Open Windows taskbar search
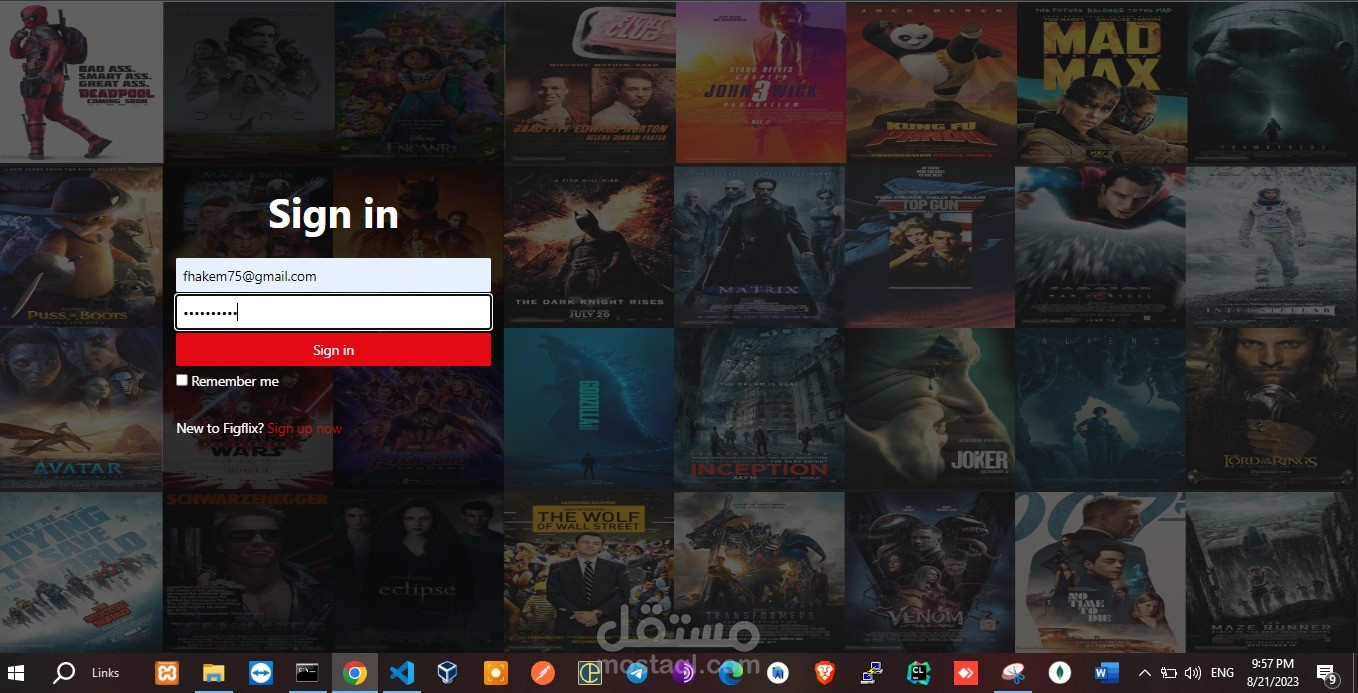The height and width of the screenshot is (693, 1358). pos(64,673)
